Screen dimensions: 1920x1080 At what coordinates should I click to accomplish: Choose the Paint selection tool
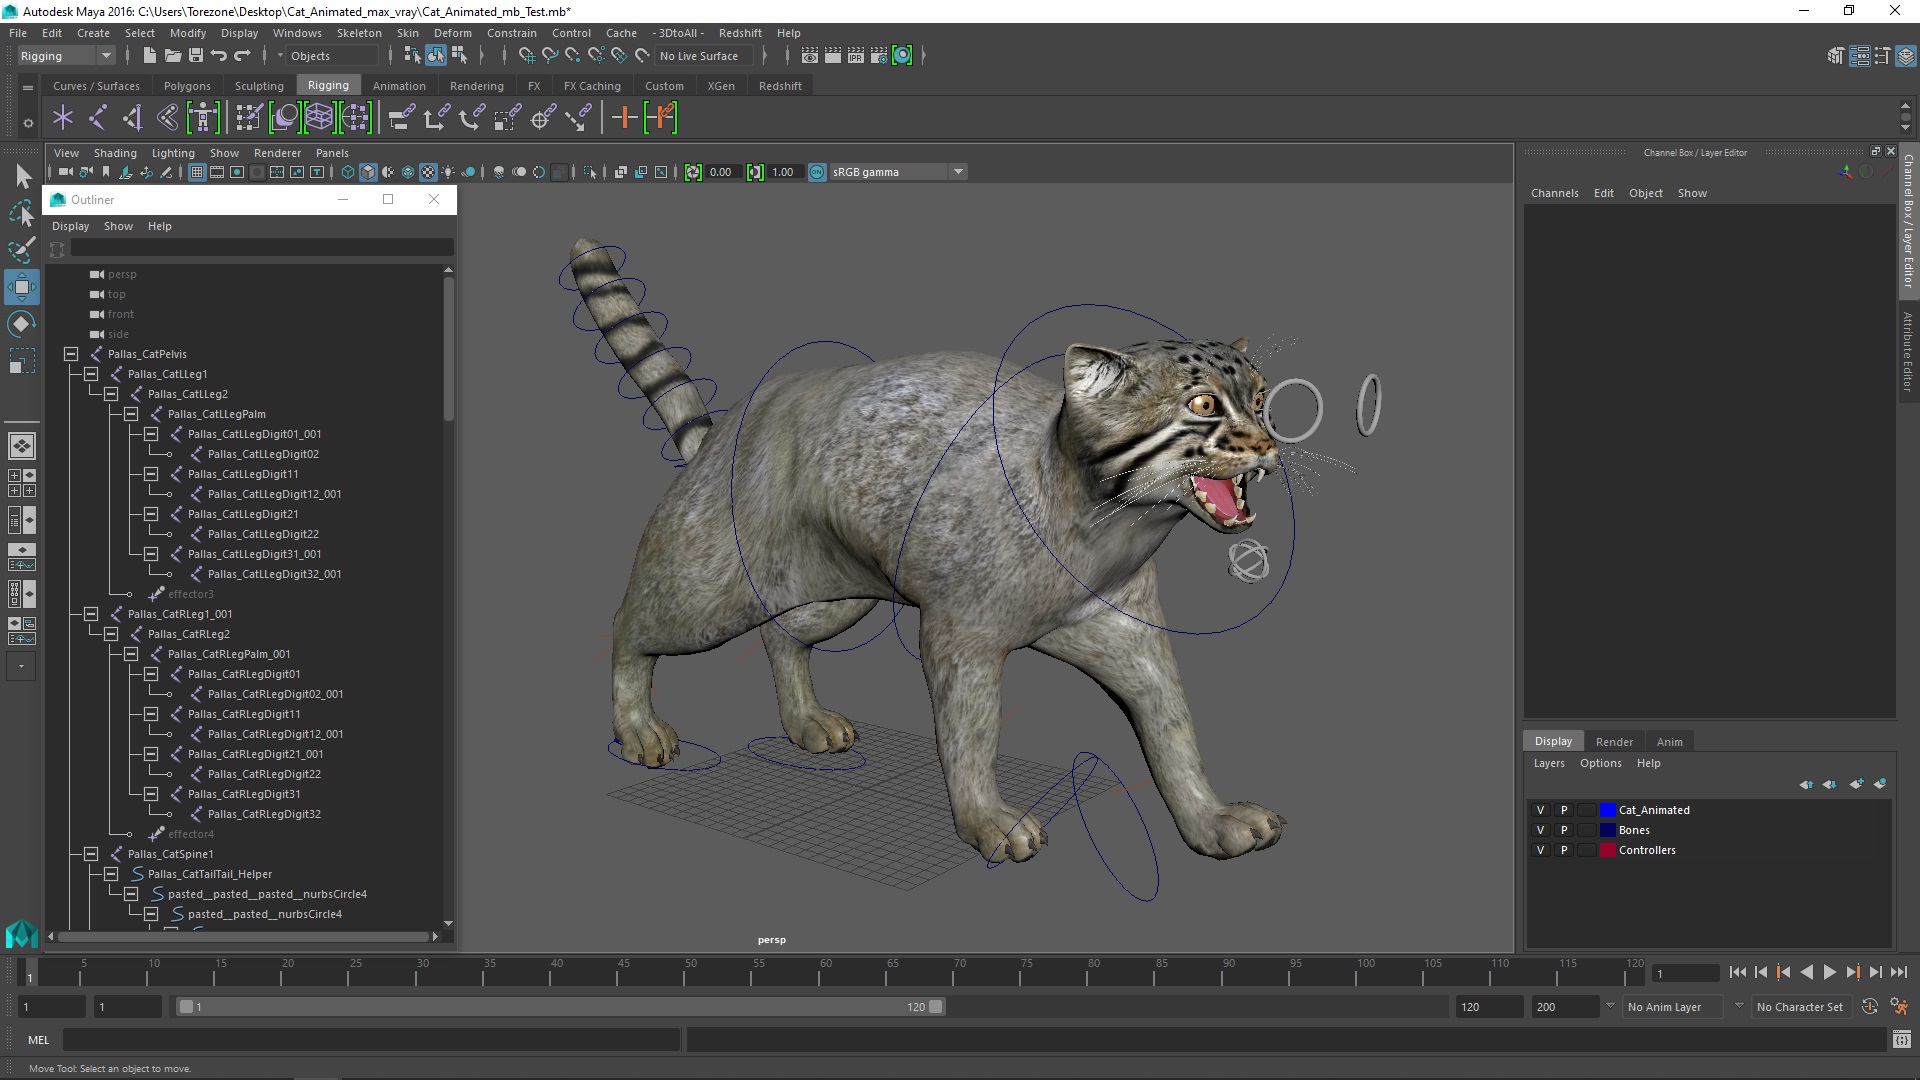point(22,249)
